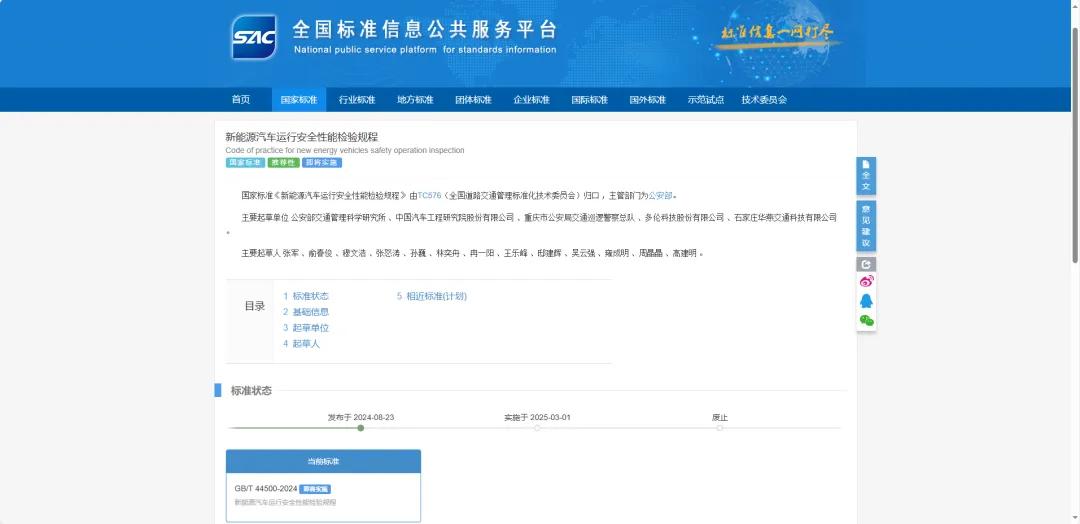The height and width of the screenshot is (524, 1080).
Task: Click the 标准状态 section heading
Action: [x=251, y=390]
